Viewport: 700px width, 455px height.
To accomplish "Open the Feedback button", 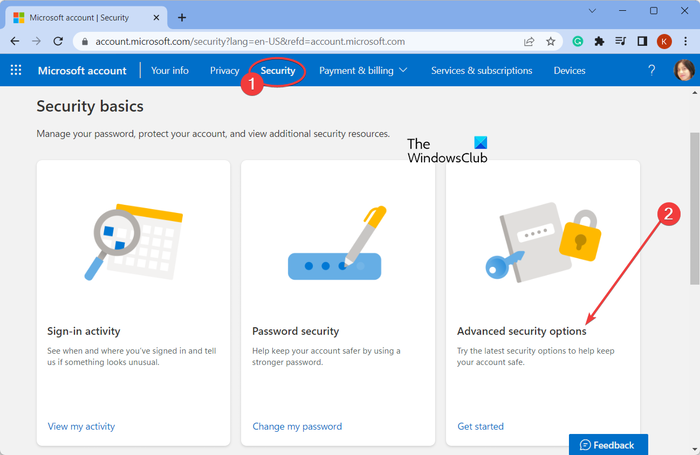I will point(608,445).
